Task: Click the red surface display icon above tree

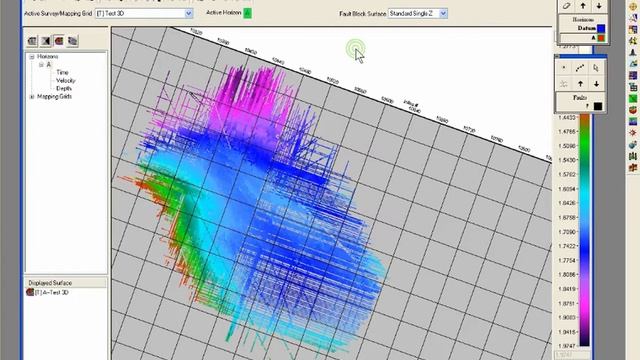Action: [x=59, y=41]
